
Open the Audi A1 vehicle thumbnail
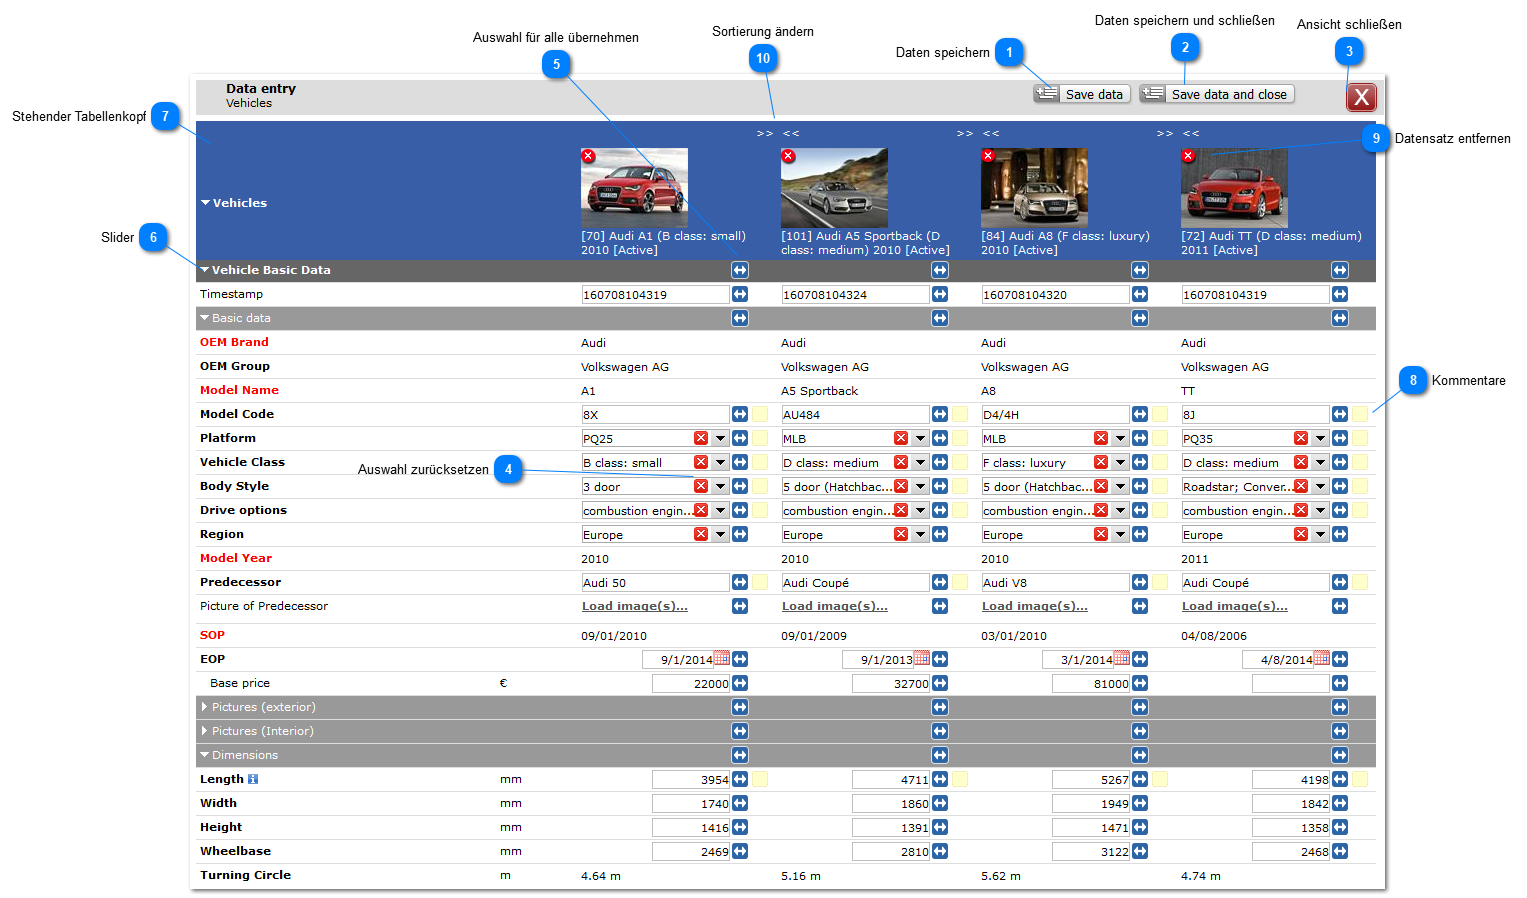tap(634, 188)
